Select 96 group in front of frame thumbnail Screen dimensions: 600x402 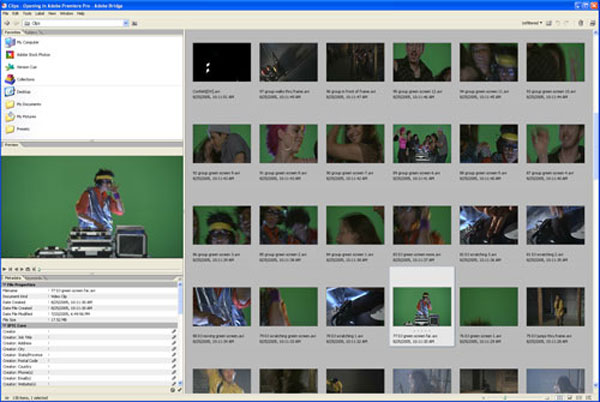pyautogui.click(x=355, y=62)
